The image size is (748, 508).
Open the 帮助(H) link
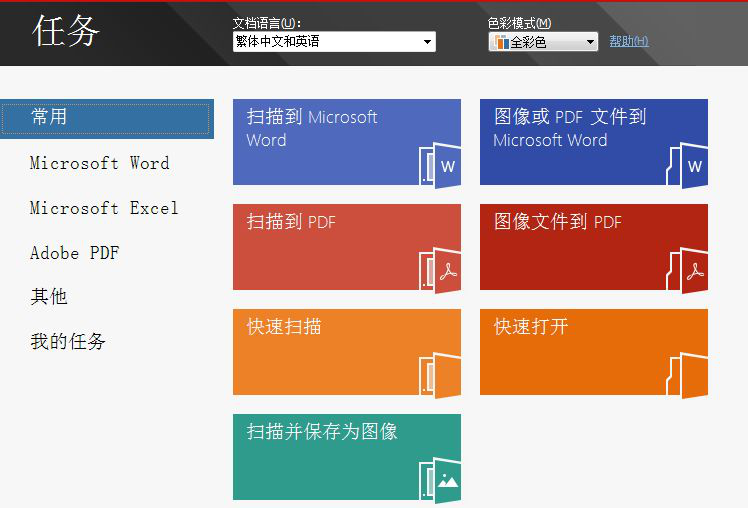pyautogui.click(x=629, y=41)
